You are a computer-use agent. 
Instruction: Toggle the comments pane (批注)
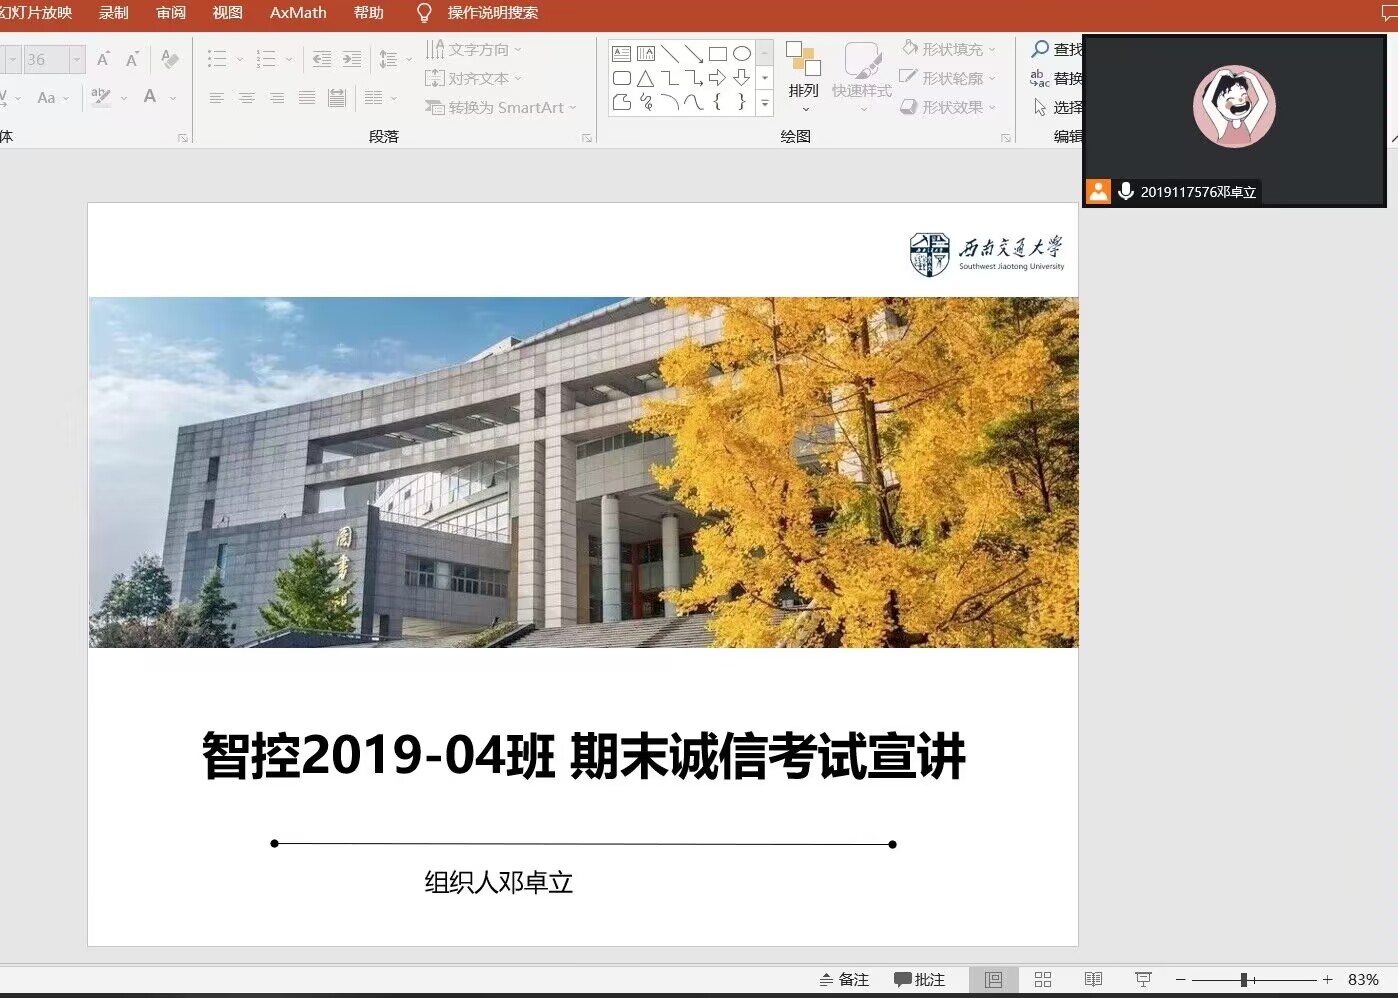pyautogui.click(x=920, y=980)
